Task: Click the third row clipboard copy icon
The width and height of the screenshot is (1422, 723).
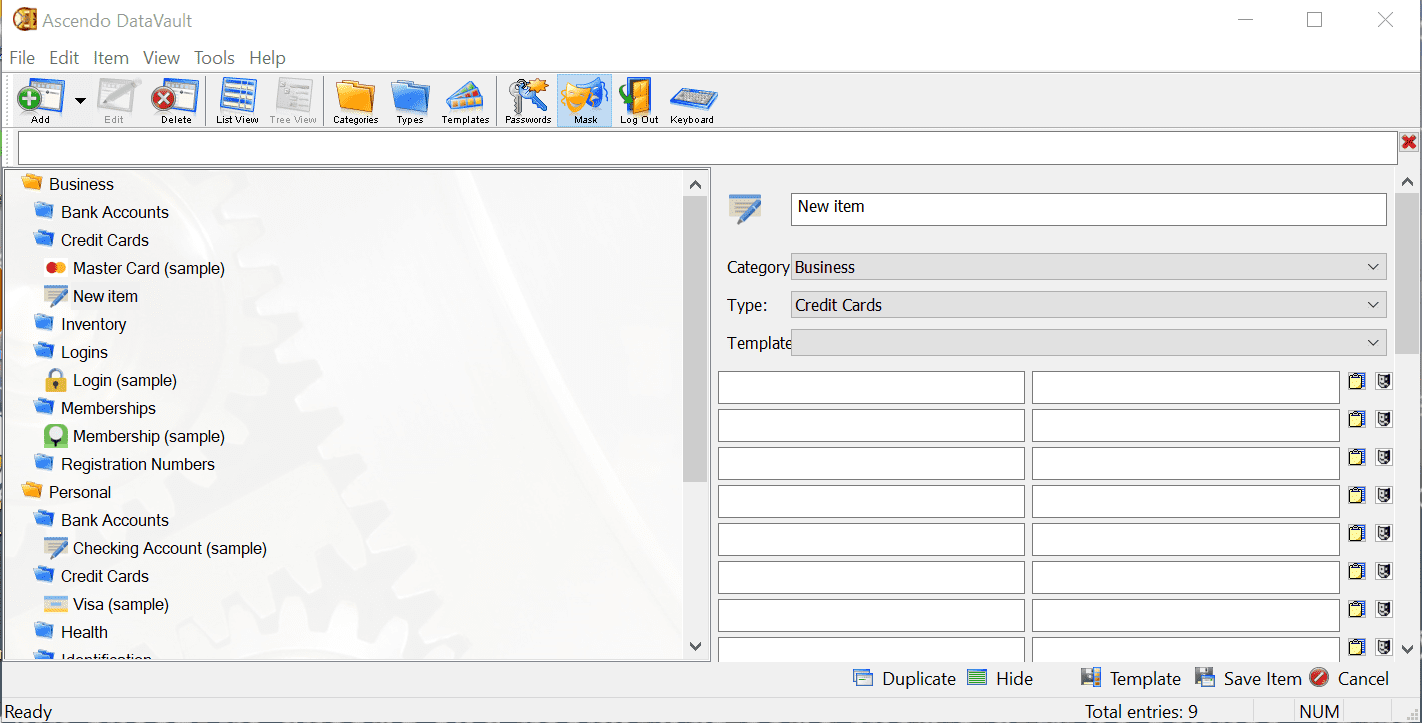Action: [x=1357, y=457]
